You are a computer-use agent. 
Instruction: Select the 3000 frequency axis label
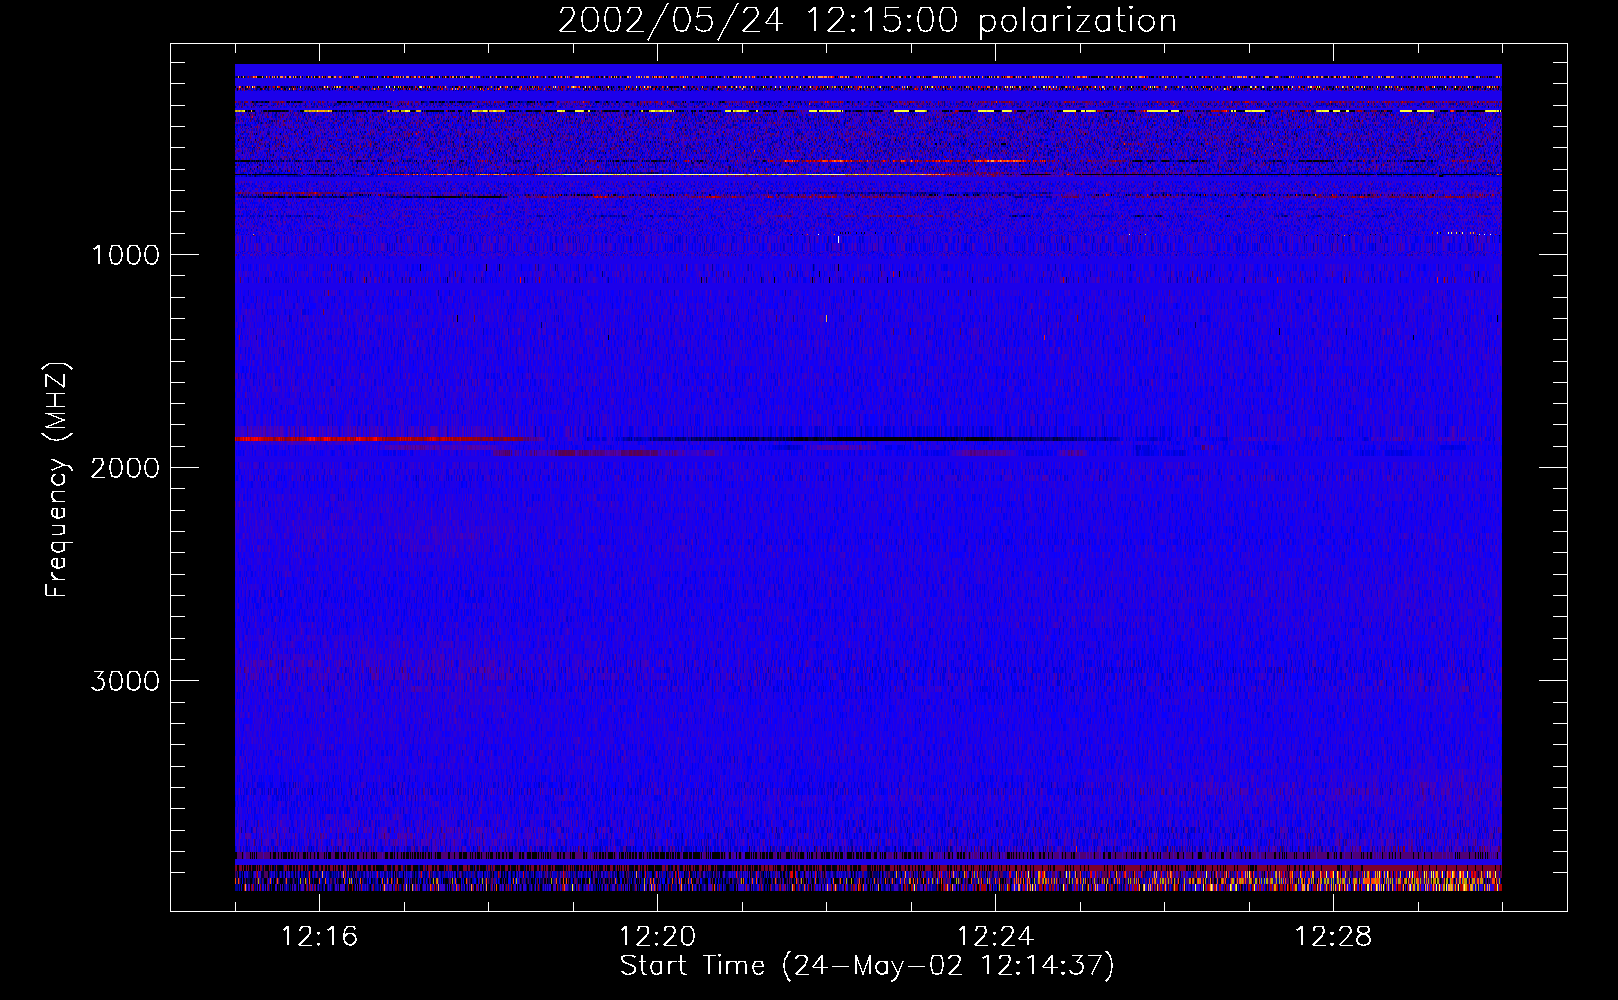(x=125, y=681)
